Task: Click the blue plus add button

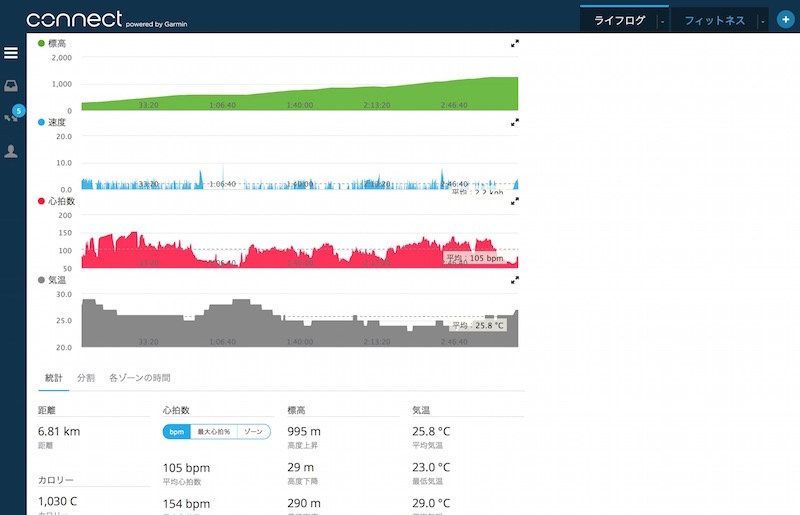Action: (785, 19)
